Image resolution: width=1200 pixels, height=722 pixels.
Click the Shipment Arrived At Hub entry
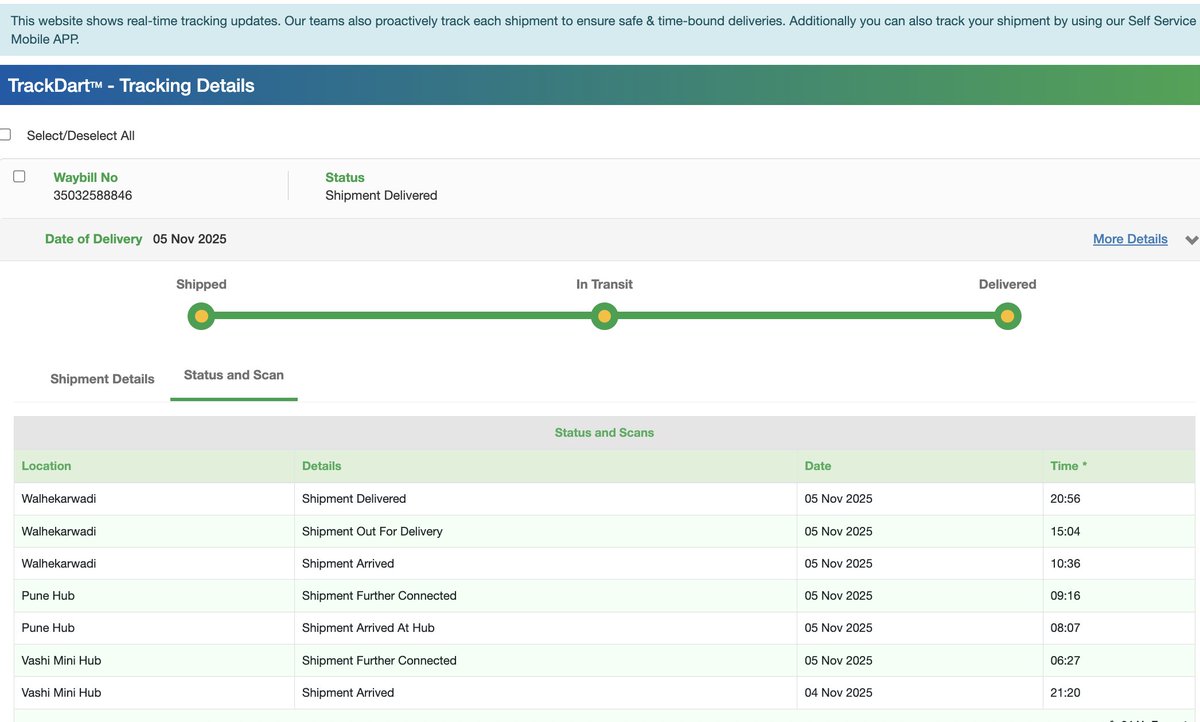pyautogui.click(x=368, y=628)
